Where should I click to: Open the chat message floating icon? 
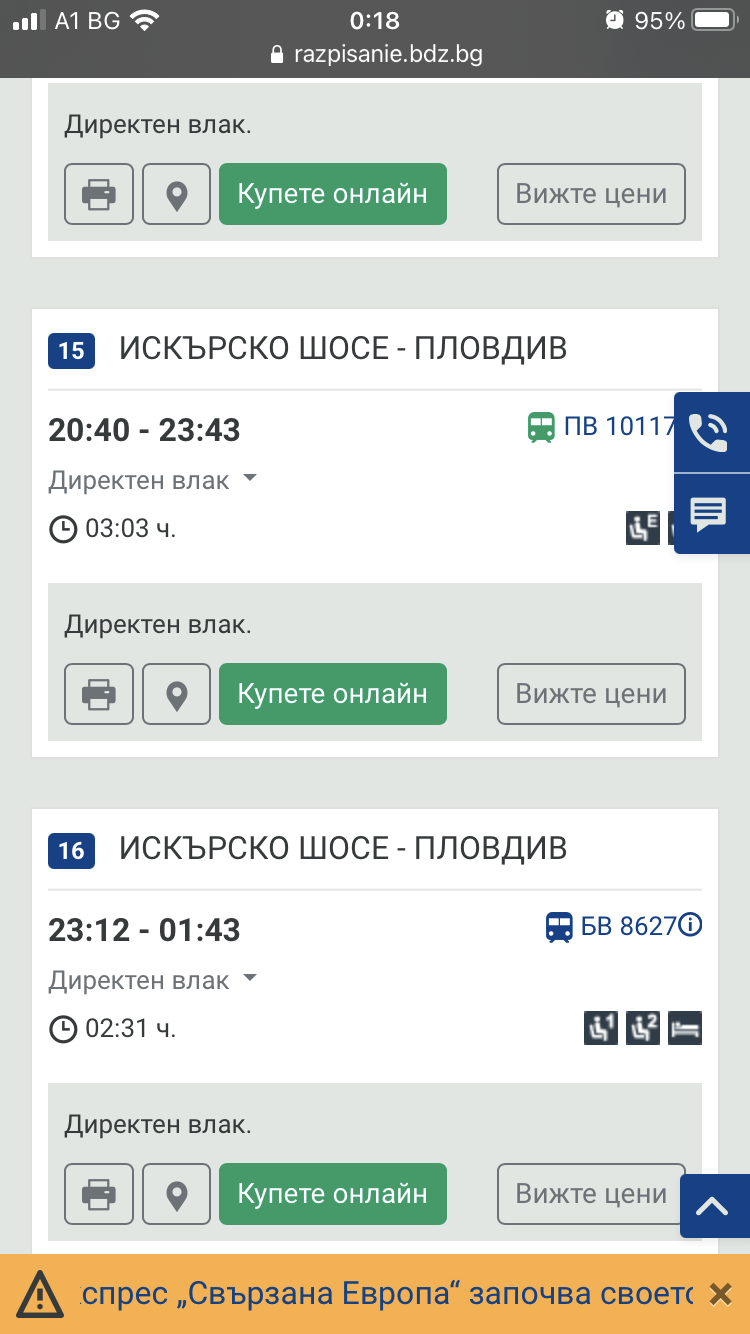[710, 514]
